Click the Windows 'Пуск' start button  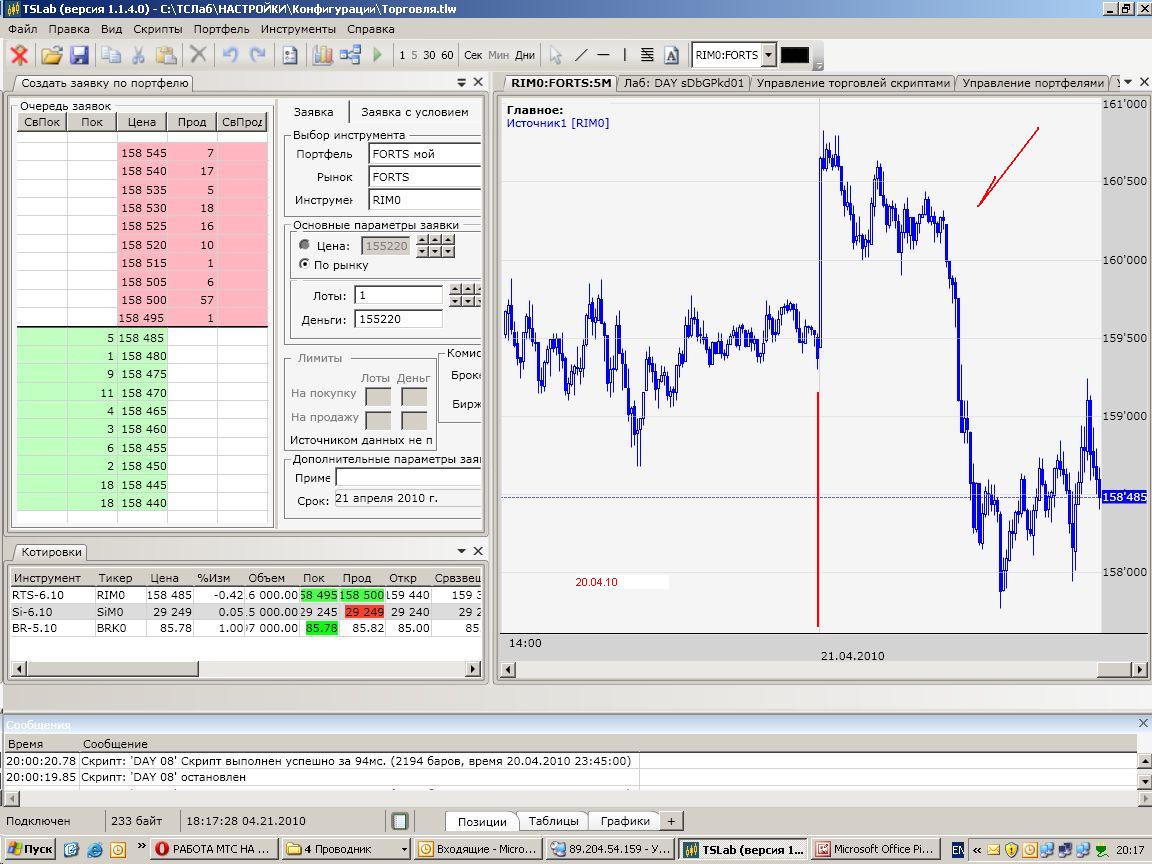[x=30, y=849]
